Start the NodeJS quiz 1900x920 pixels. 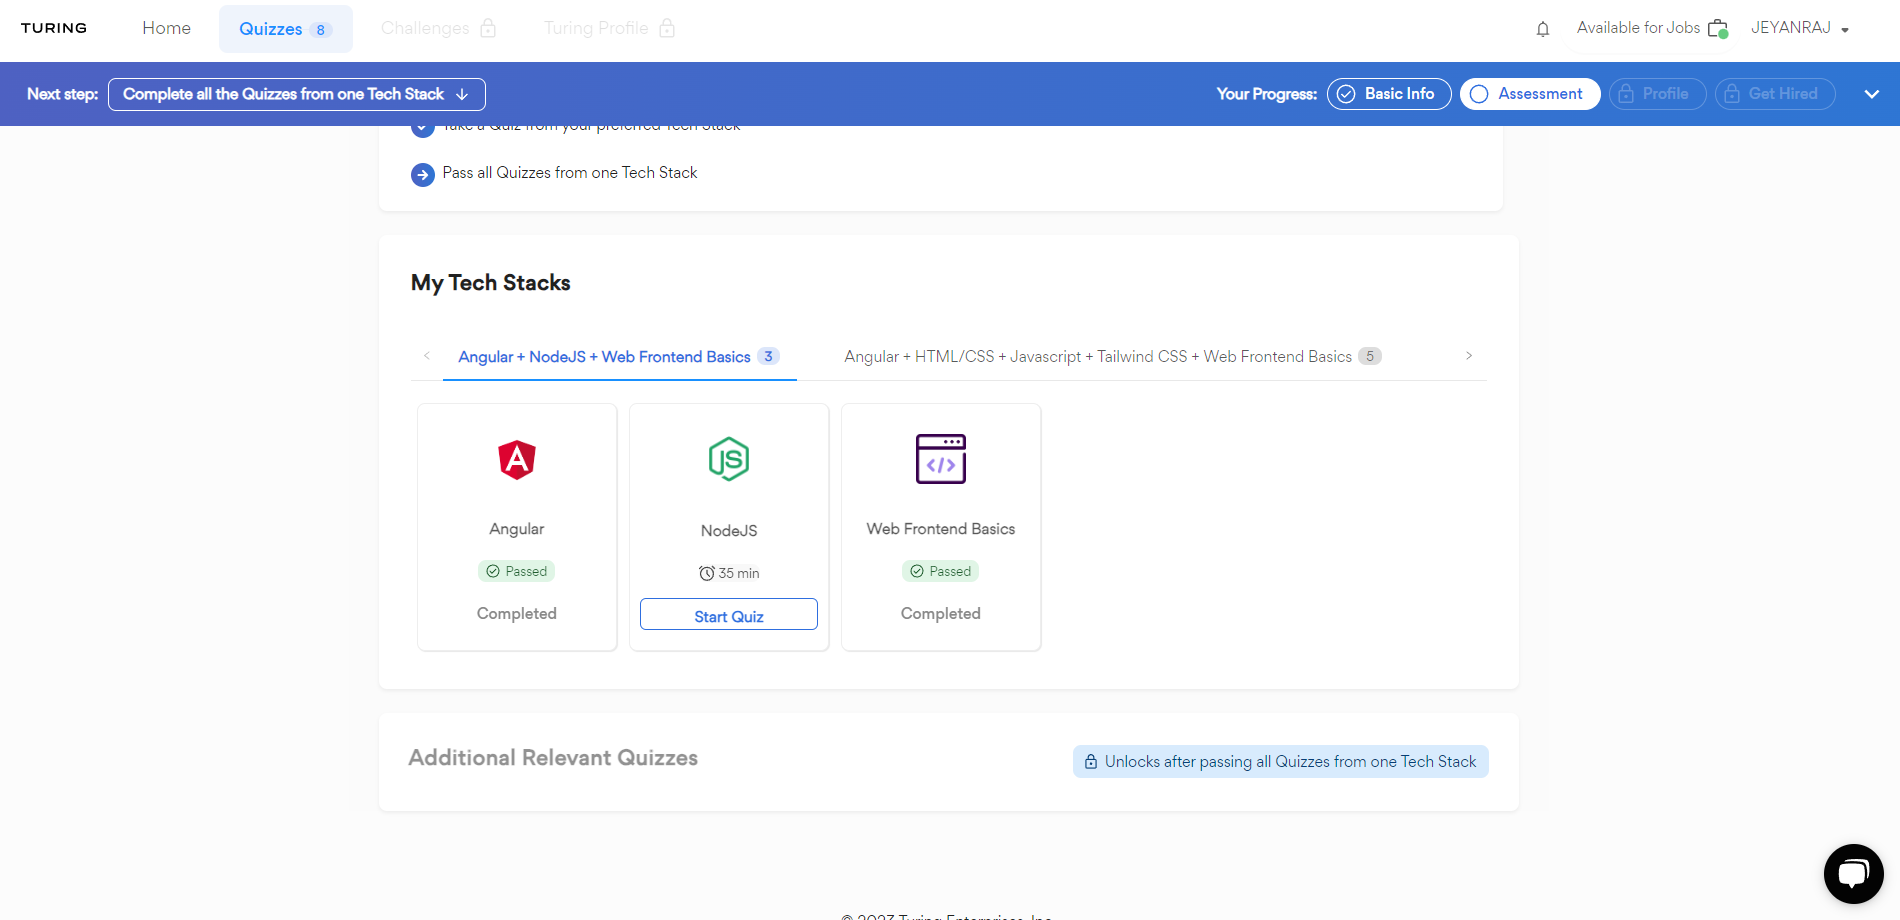tap(729, 615)
